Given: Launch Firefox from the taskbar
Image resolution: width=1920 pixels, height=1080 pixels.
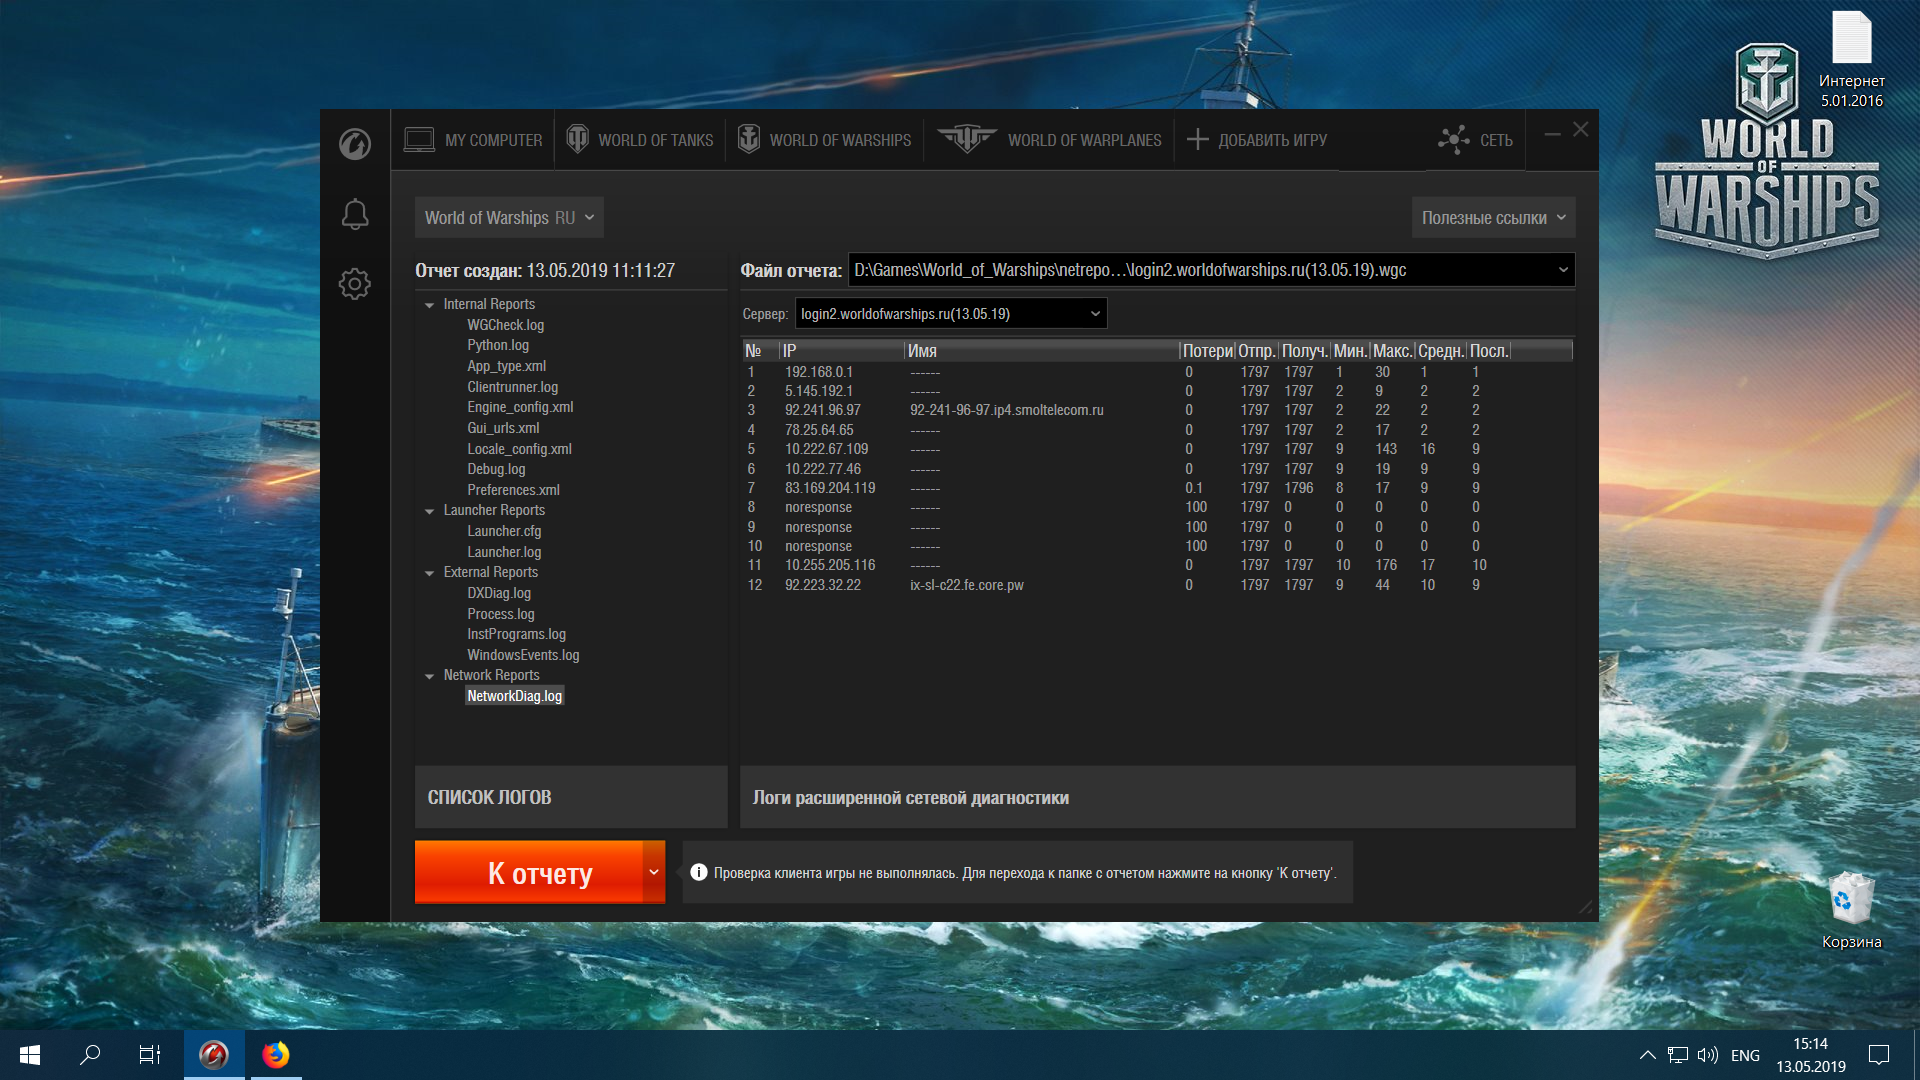Looking at the screenshot, I should coord(275,1055).
